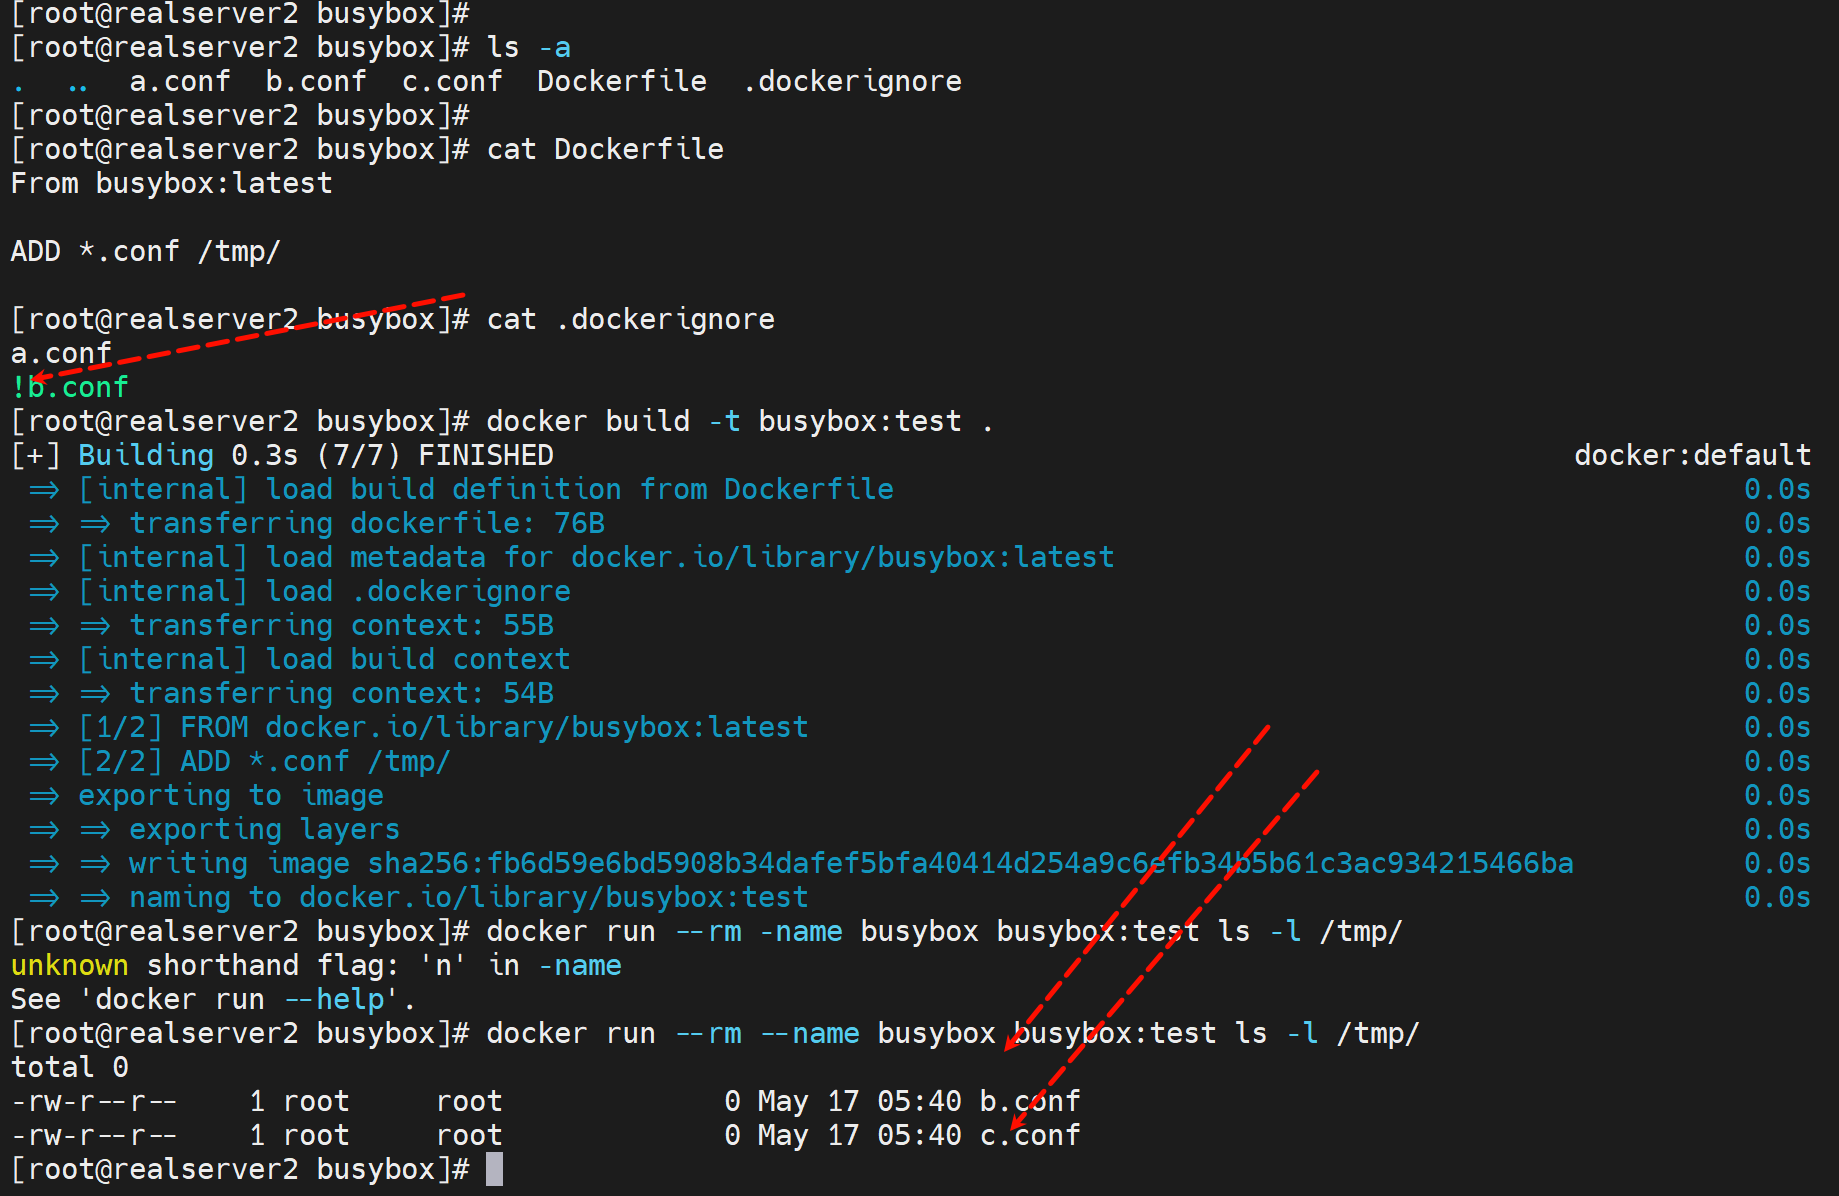Click the 'transferring context: 54B' line
The height and width of the screenshot is (1196, 1839).
tap(341, 693)
